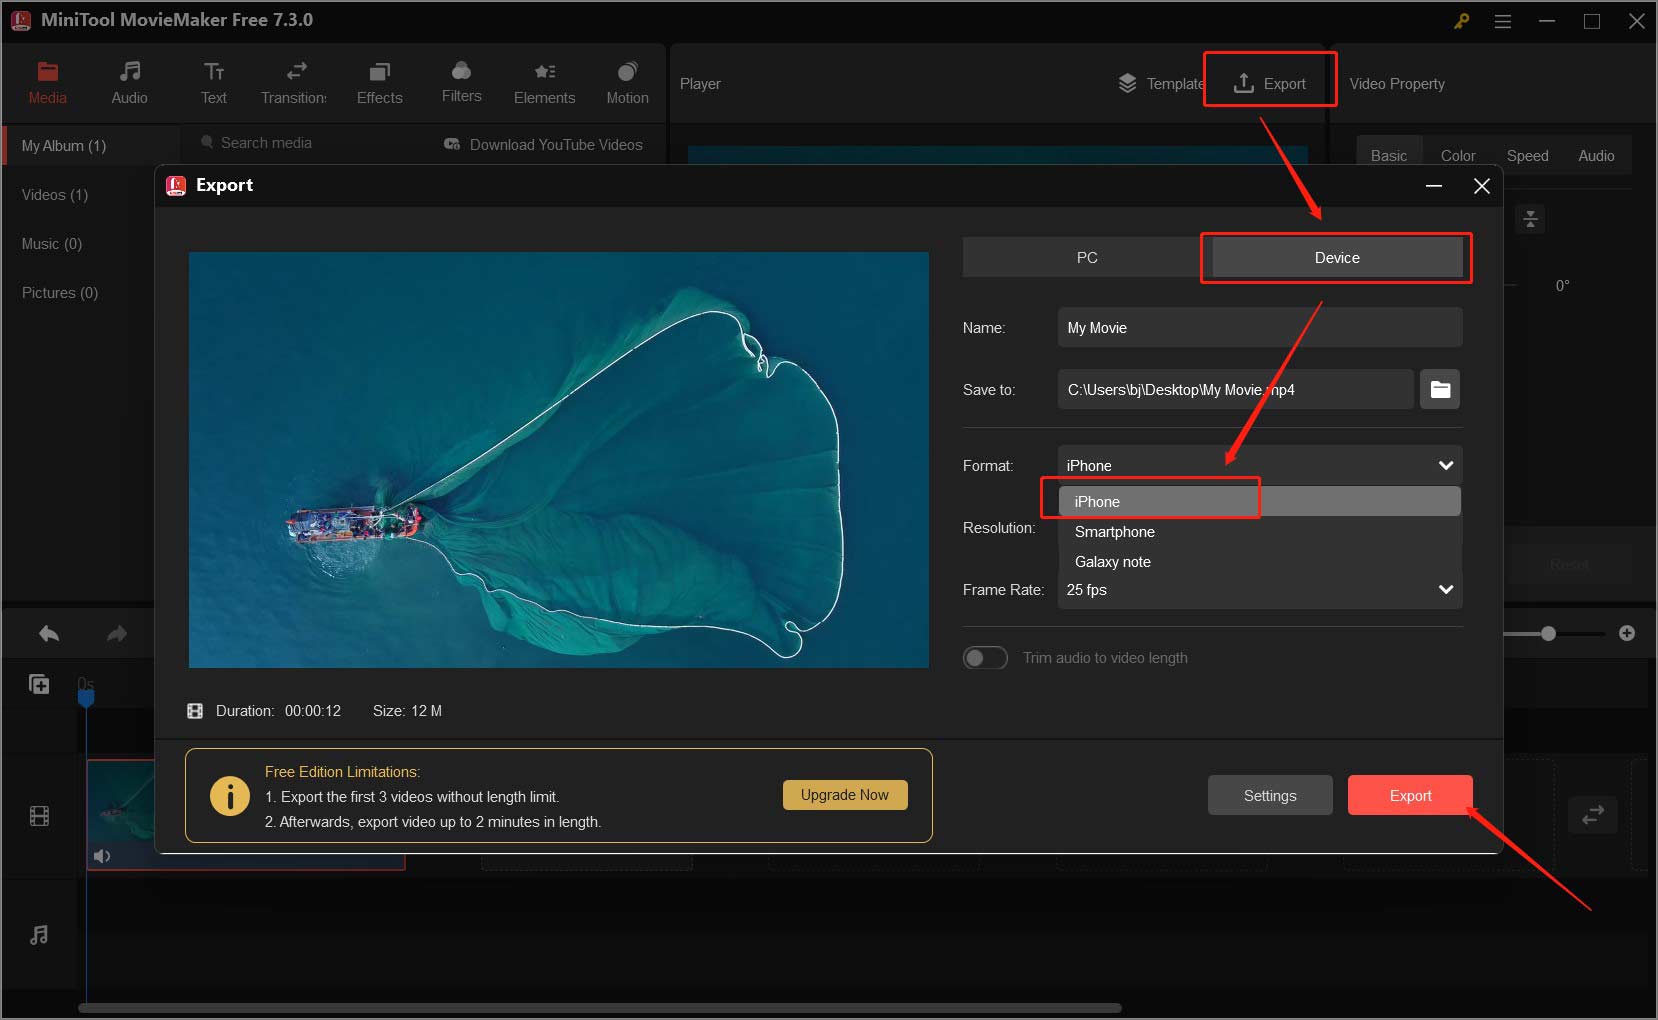The height and width of the screenshot is (1020, 1658).
Task: Open the Audio tab in Video Property
Action: (1596, 155)
